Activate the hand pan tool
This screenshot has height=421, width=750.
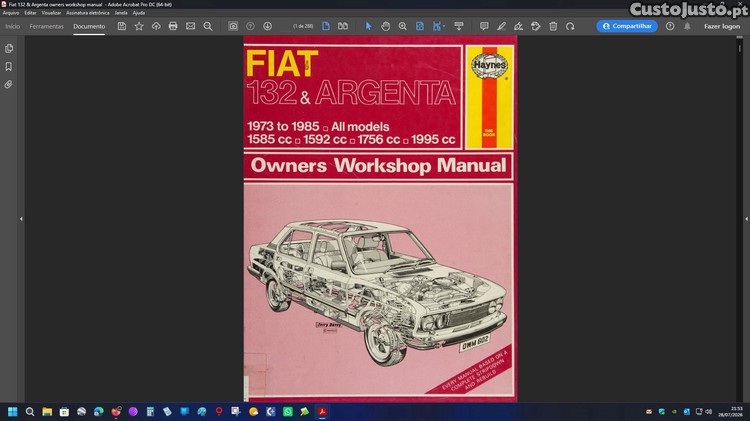click(x=386, y=26)
